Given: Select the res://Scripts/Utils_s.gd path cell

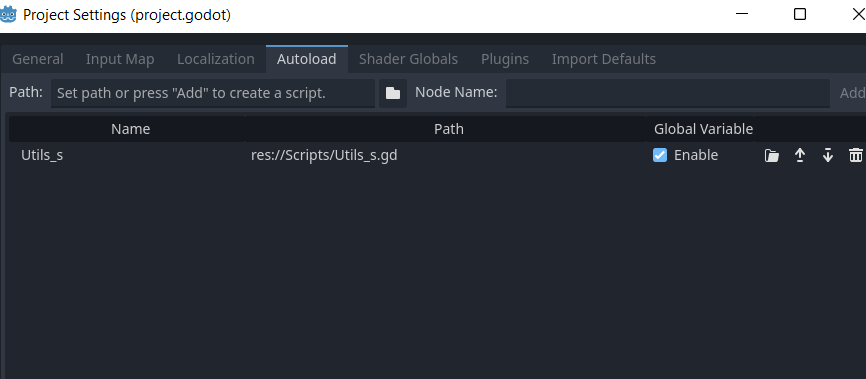Looking at the screenshot, I should 446,156.
